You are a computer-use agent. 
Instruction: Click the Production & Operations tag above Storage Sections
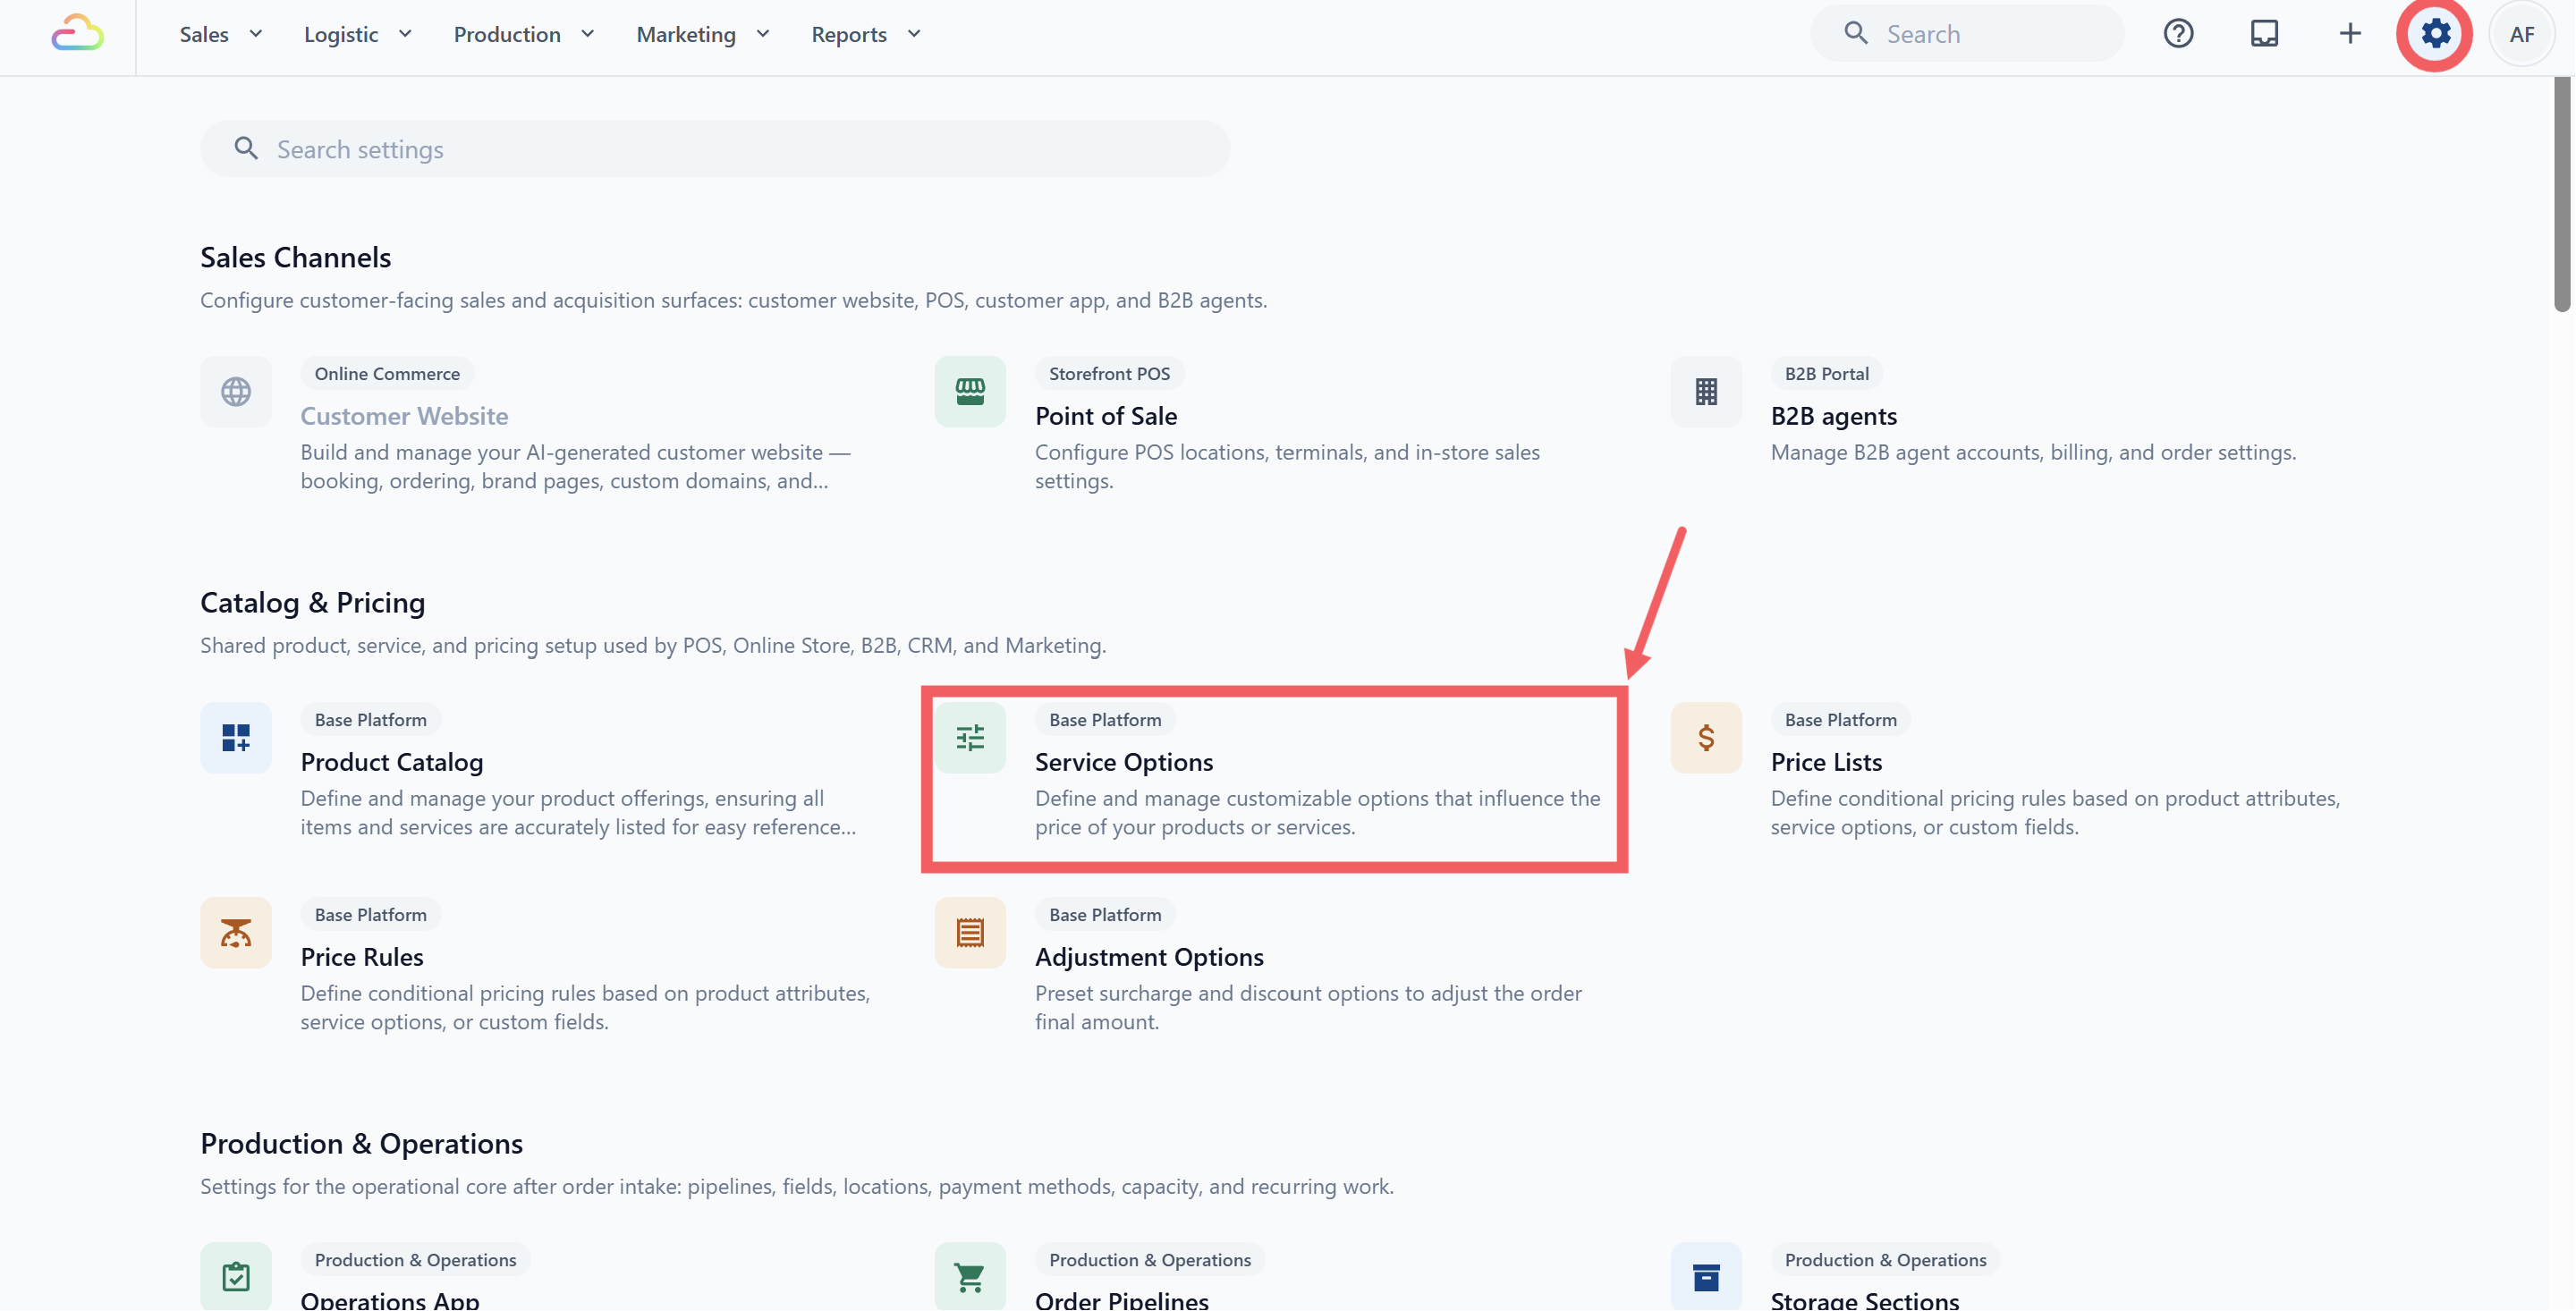click(x=1885, y=1259)
